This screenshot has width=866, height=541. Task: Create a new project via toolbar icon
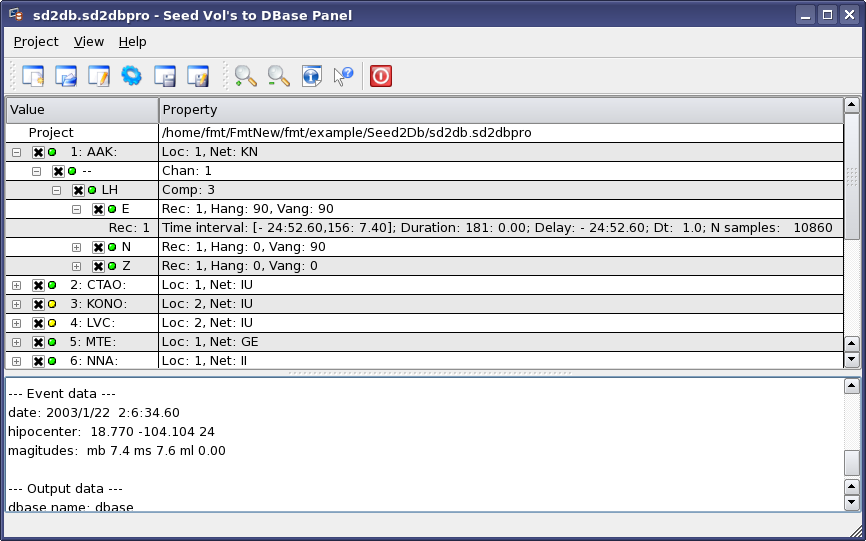(33, 76)
